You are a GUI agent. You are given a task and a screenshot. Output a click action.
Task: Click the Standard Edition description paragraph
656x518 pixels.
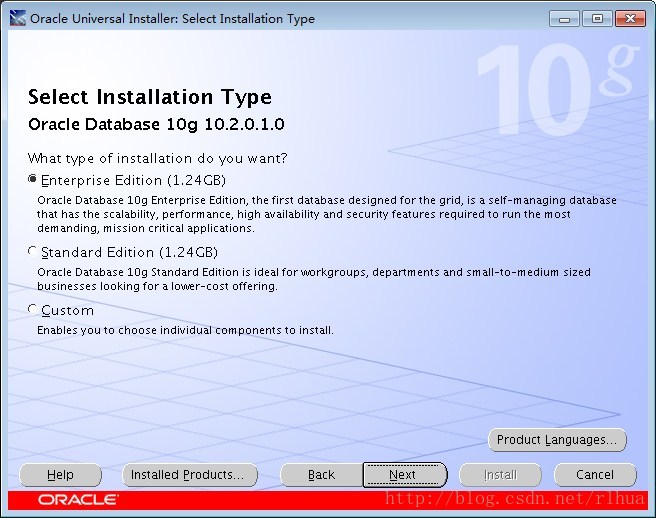pos(314,279)
